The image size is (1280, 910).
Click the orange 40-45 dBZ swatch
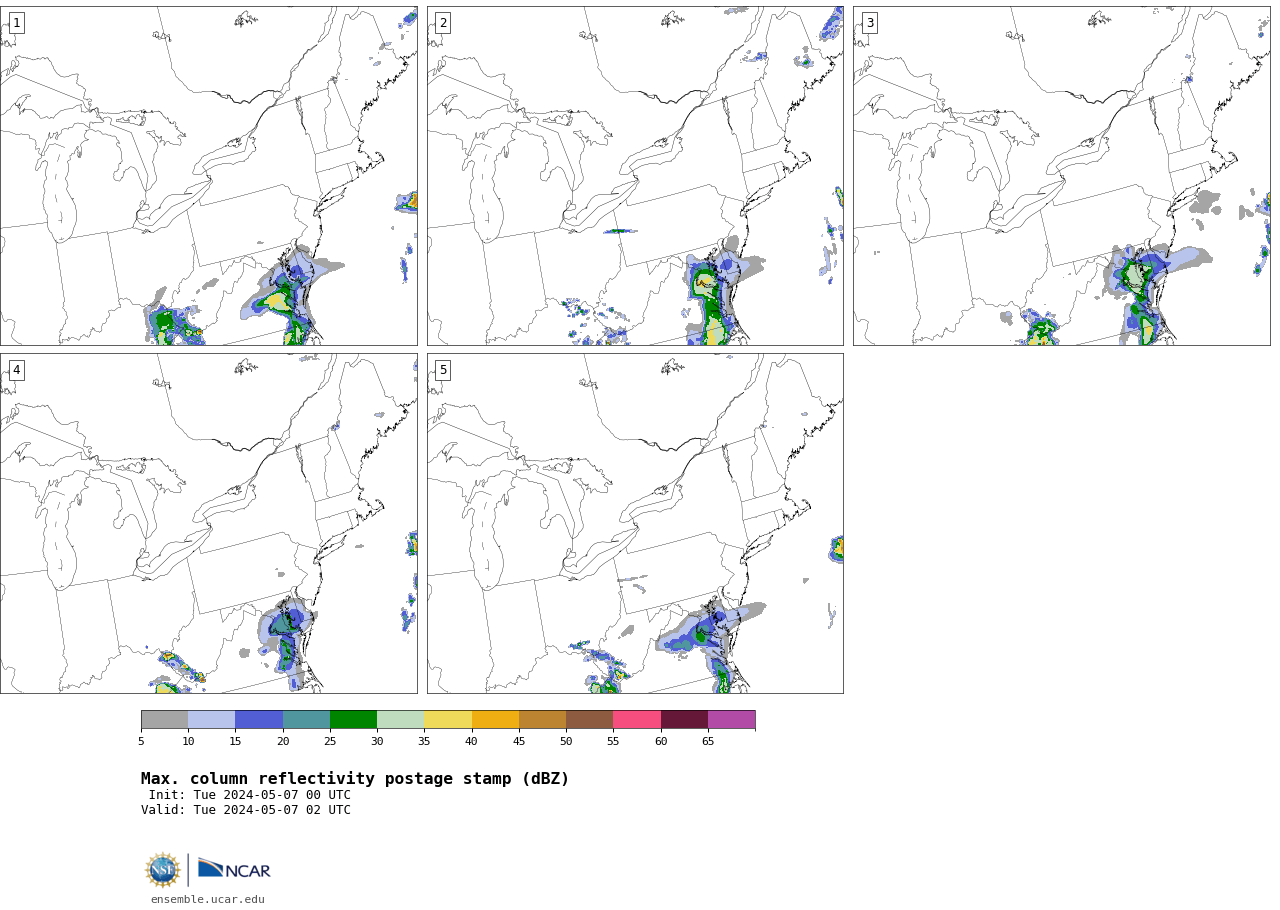495,720
